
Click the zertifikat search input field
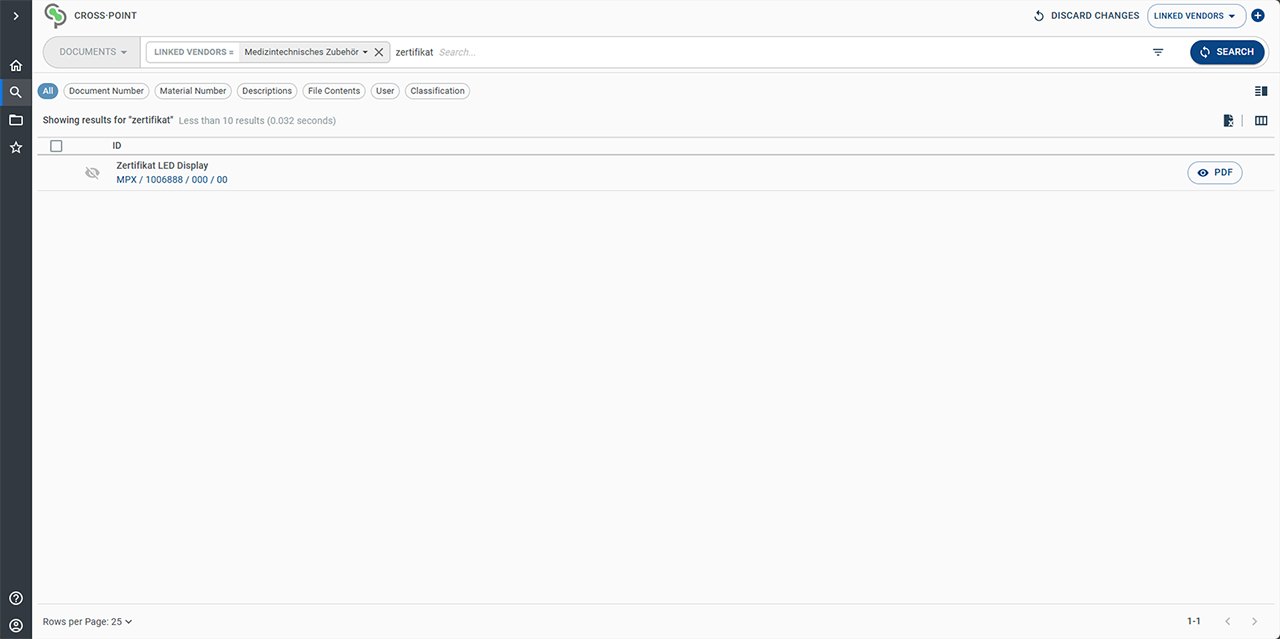(x=460, y=52)
